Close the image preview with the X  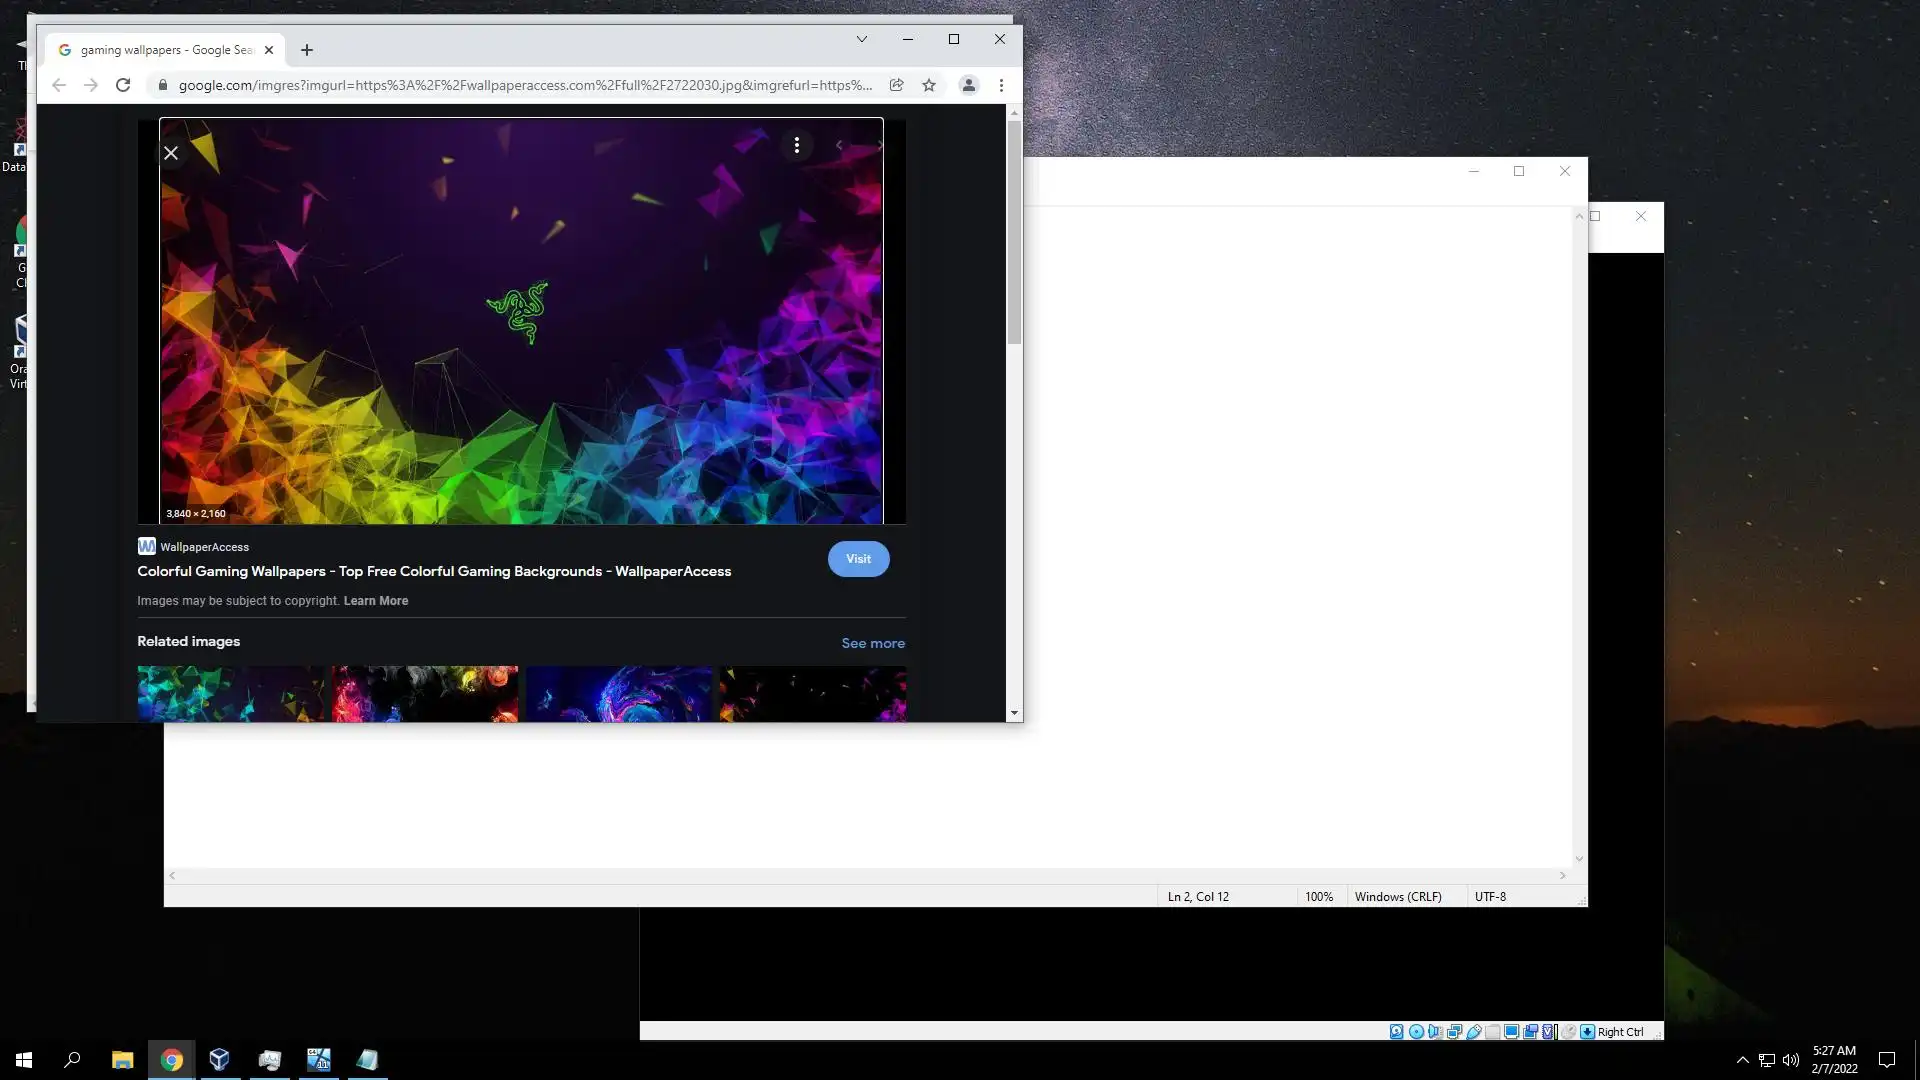point(171,153)
